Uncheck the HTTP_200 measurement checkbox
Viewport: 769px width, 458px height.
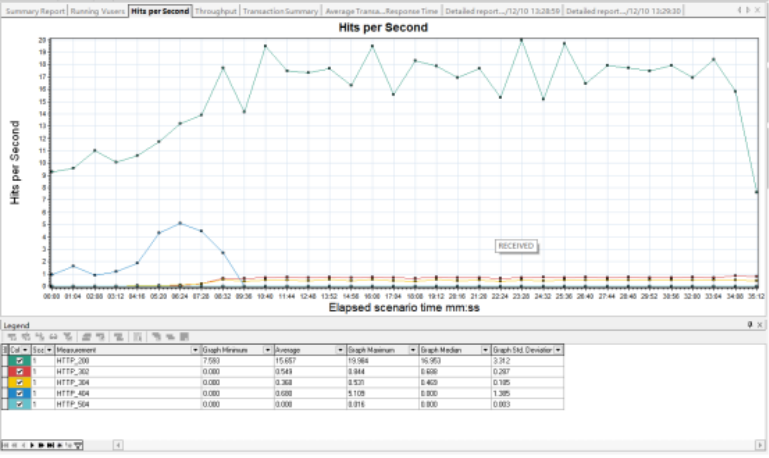[x=20, y=360]
